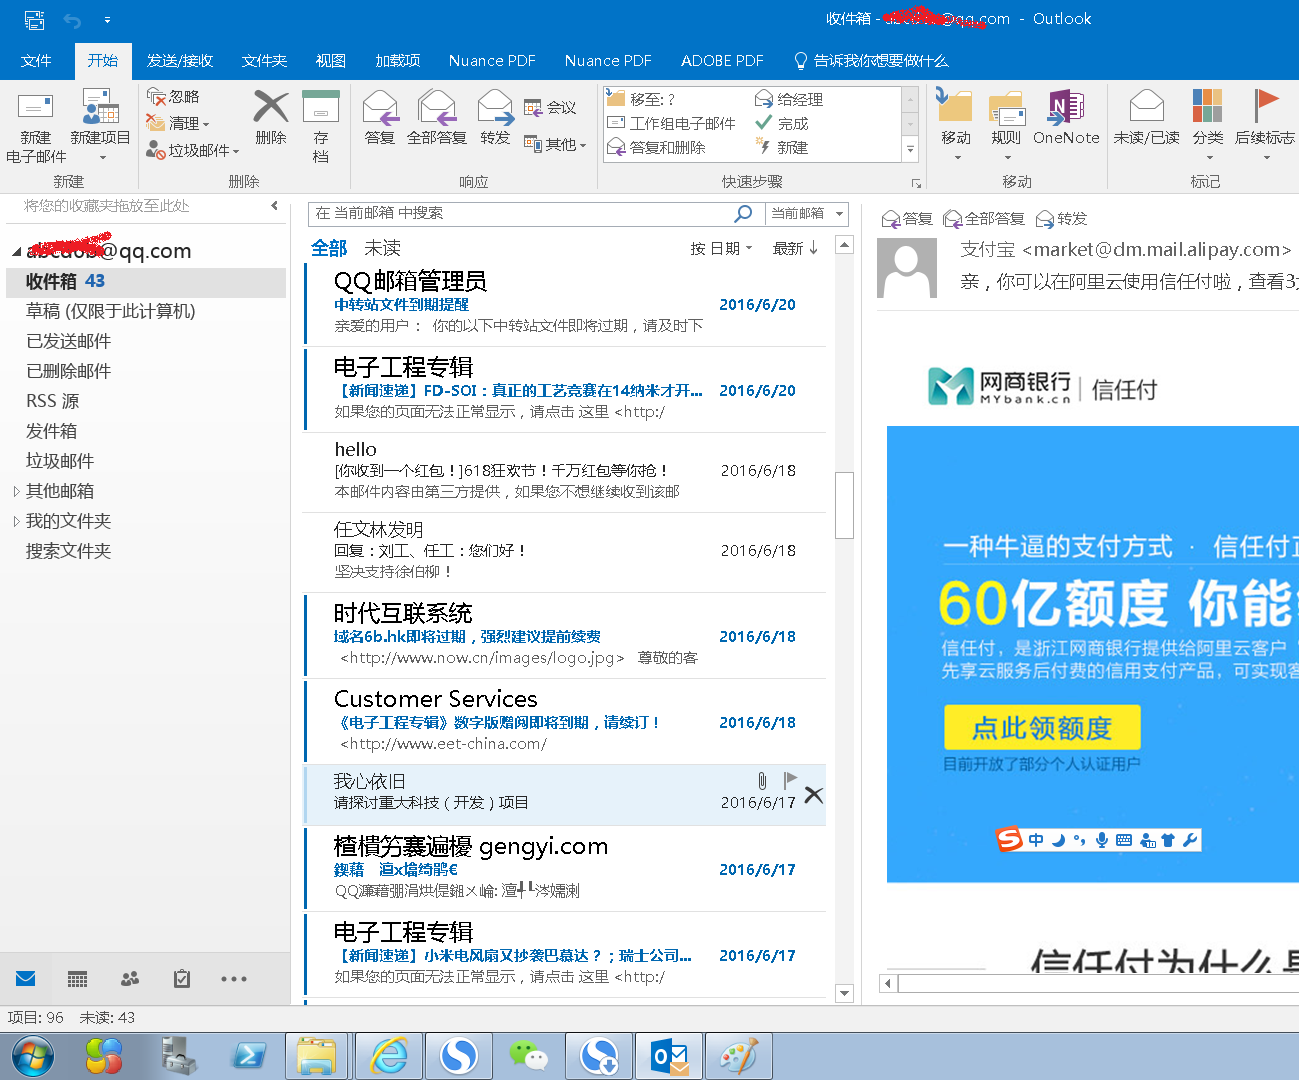The image size is (1299, 1080).
Task: Switch to the Send/Receive (发送/接收) tab
Action: (x=180, y=61)
